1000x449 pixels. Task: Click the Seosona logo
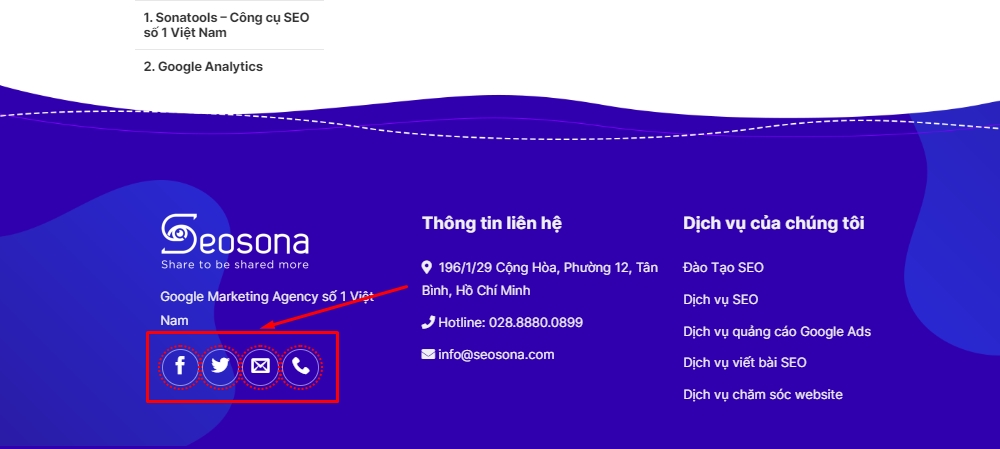pyautogui.click(x=235, y=241)
